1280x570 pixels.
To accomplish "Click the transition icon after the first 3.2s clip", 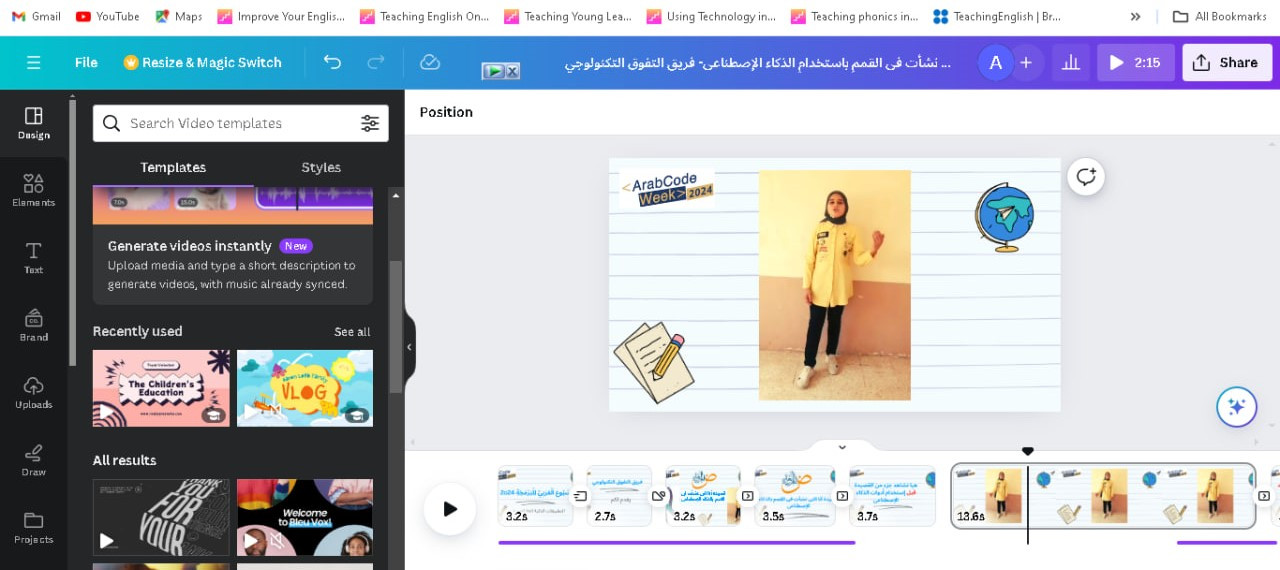I will 580,496.
